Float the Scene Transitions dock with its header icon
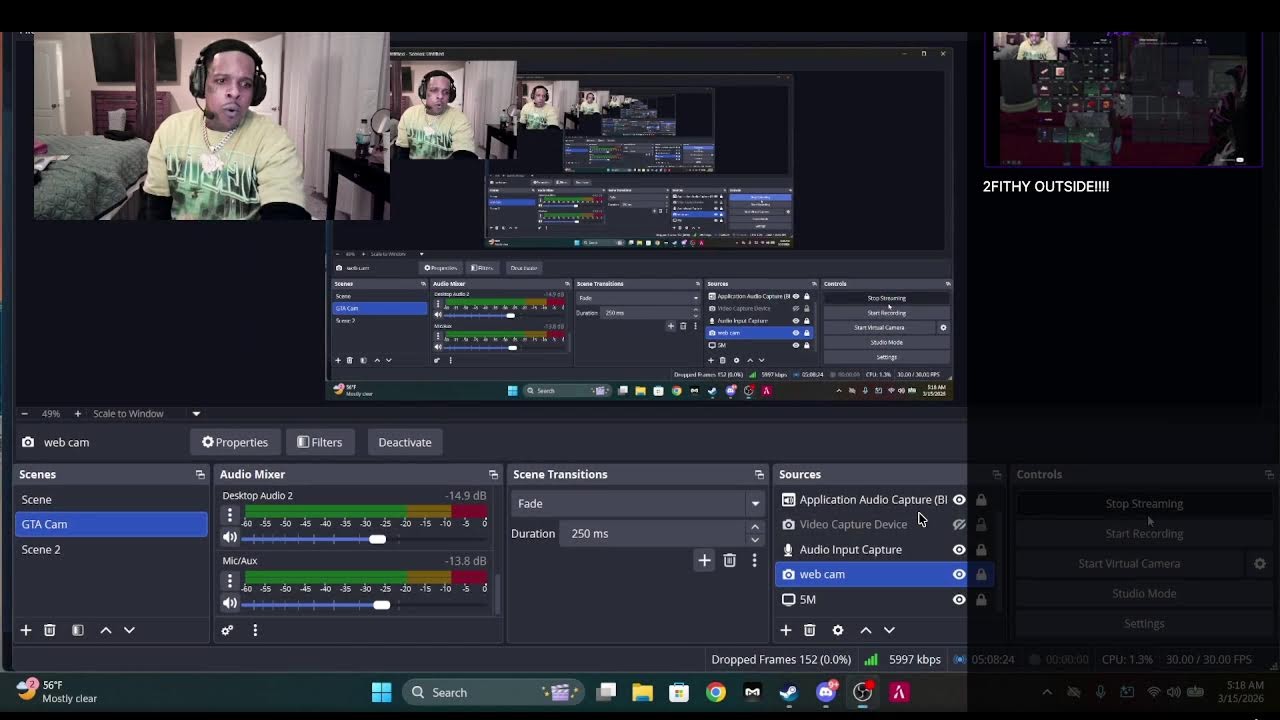The width and height of the screenshot is (1280, 720). (759, 474)
